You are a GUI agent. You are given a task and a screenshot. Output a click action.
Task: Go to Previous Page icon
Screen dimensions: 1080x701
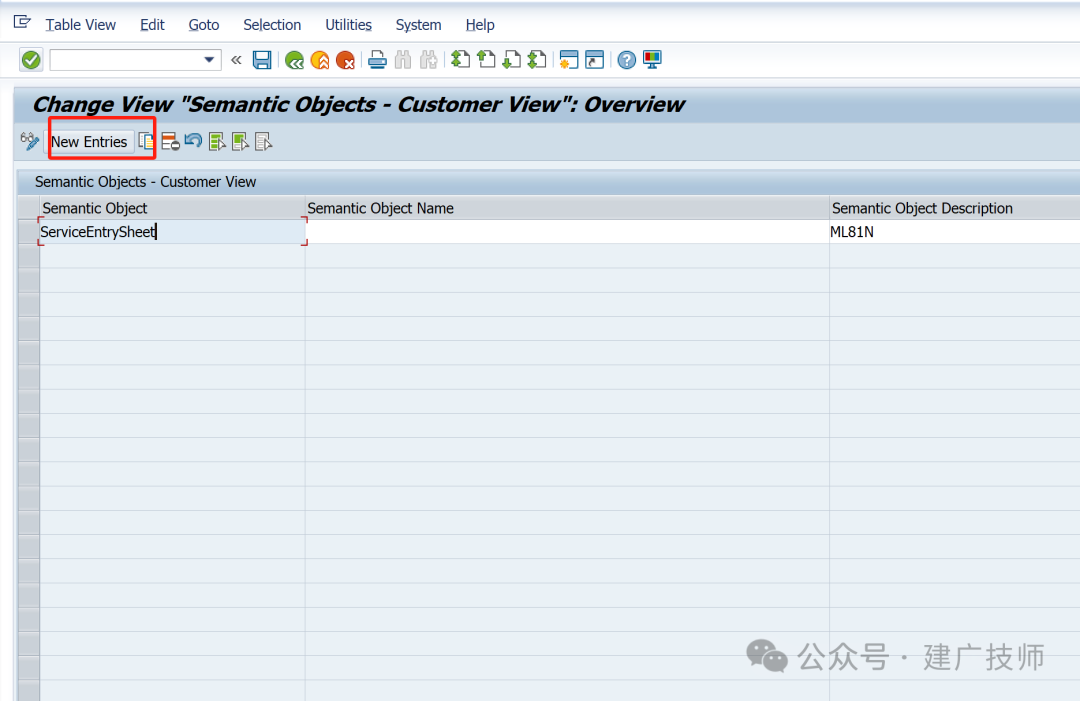(x=486, y=60)
